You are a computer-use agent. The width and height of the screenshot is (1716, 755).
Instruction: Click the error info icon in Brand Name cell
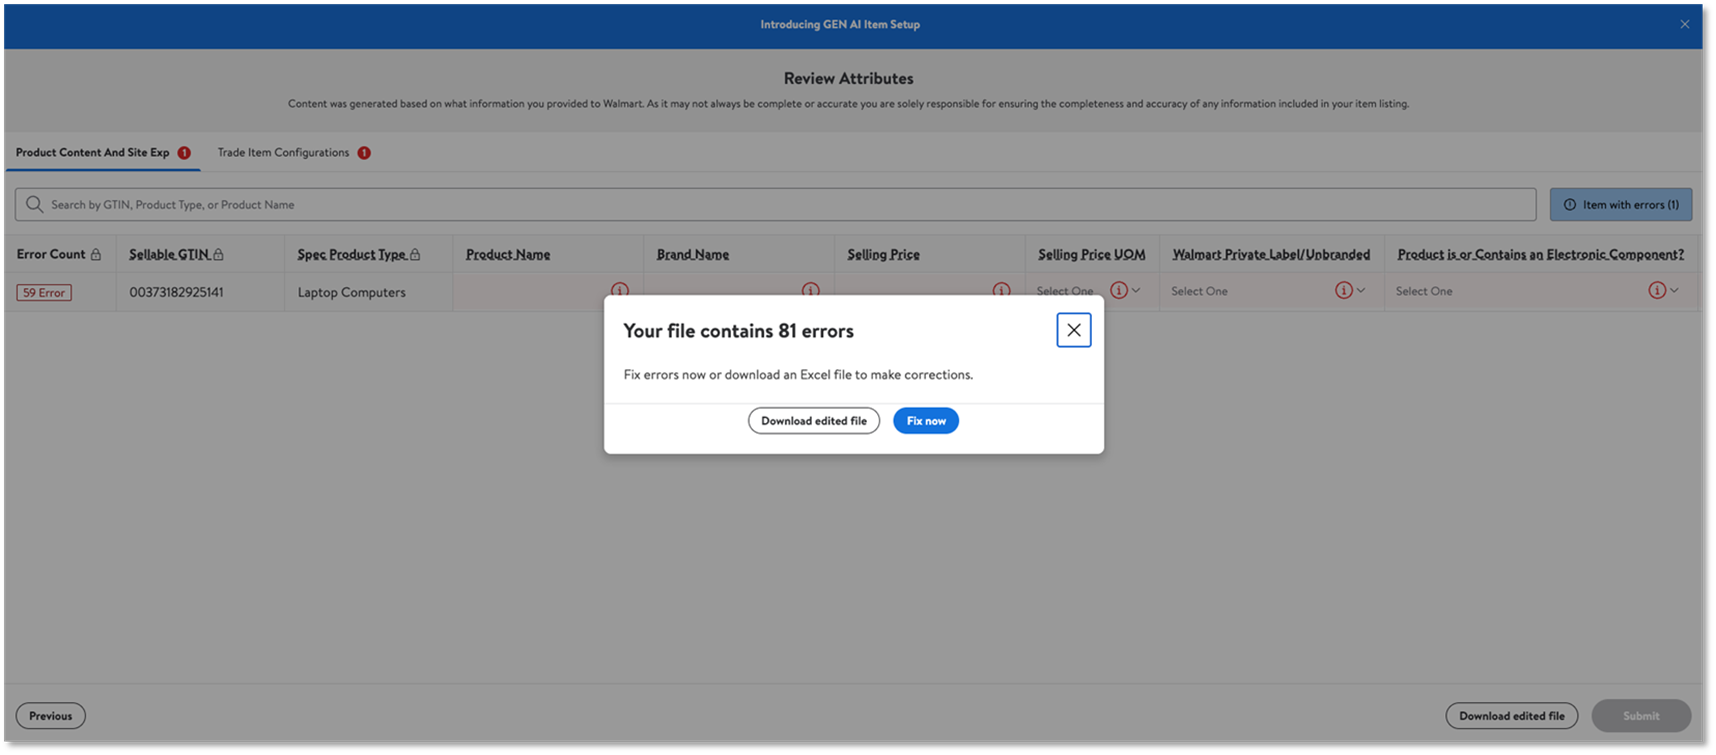coord(810,290)
